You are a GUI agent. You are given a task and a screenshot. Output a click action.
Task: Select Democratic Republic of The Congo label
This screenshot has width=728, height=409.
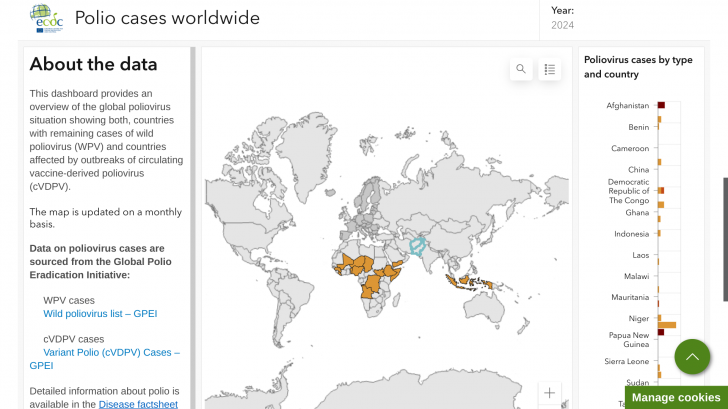[x=628, y=191]
